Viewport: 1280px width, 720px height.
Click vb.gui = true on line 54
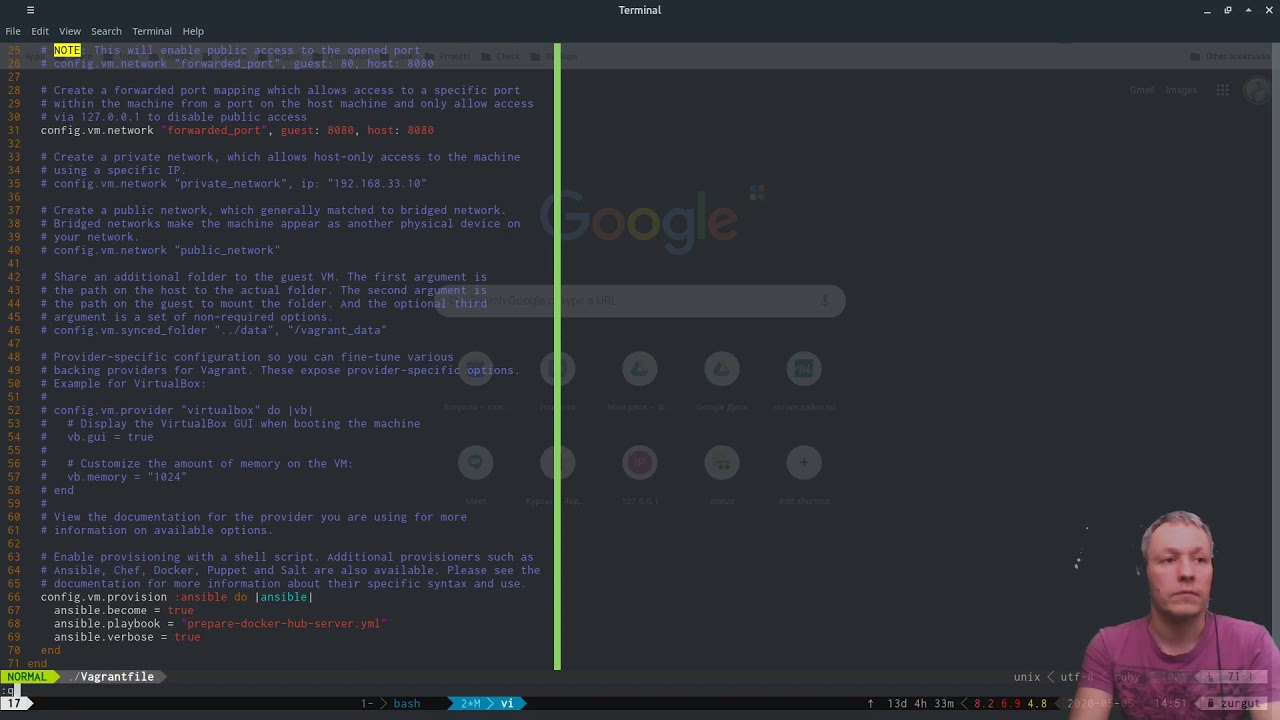coord(110,437)
